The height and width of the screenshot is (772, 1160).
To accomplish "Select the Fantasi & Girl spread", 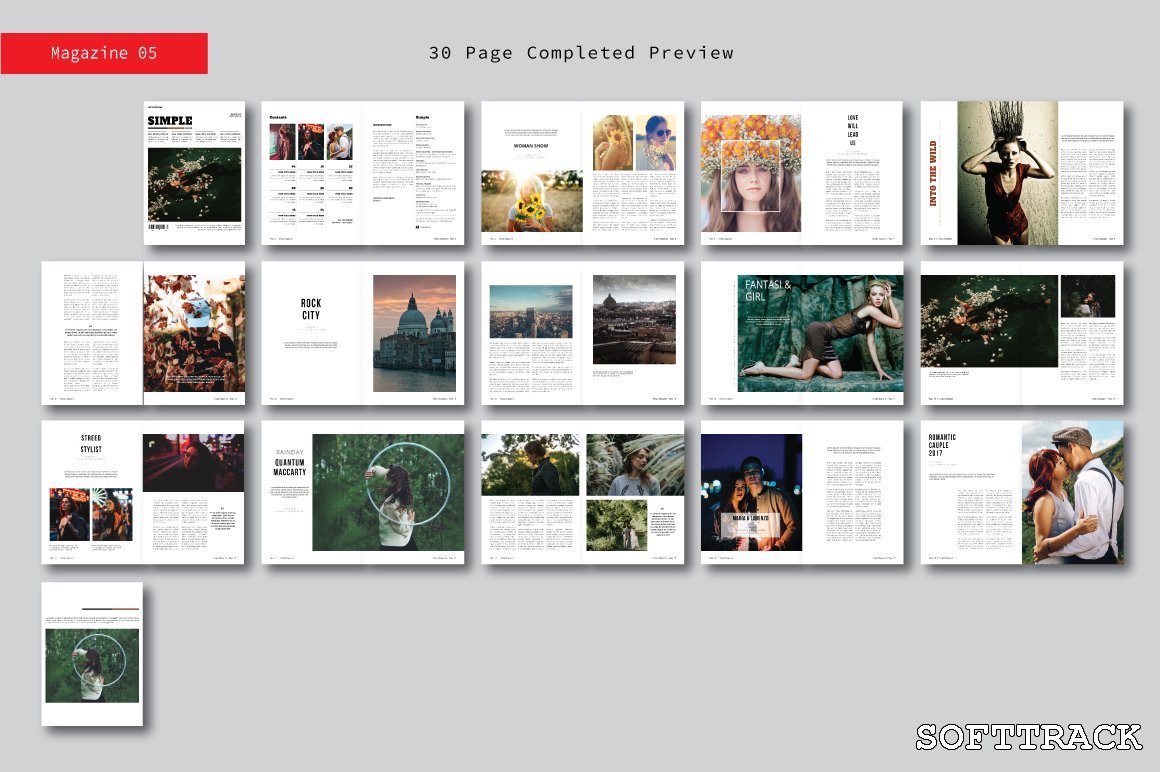I will [802, 333].
